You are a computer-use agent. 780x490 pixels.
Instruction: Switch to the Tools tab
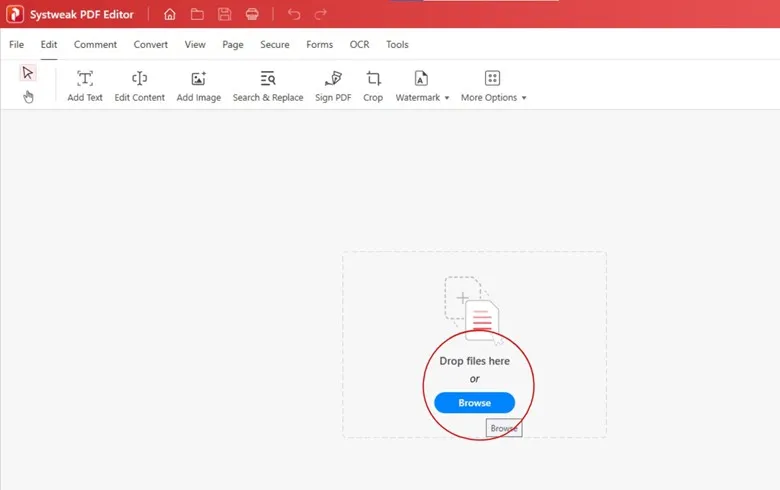pos(397,44)
